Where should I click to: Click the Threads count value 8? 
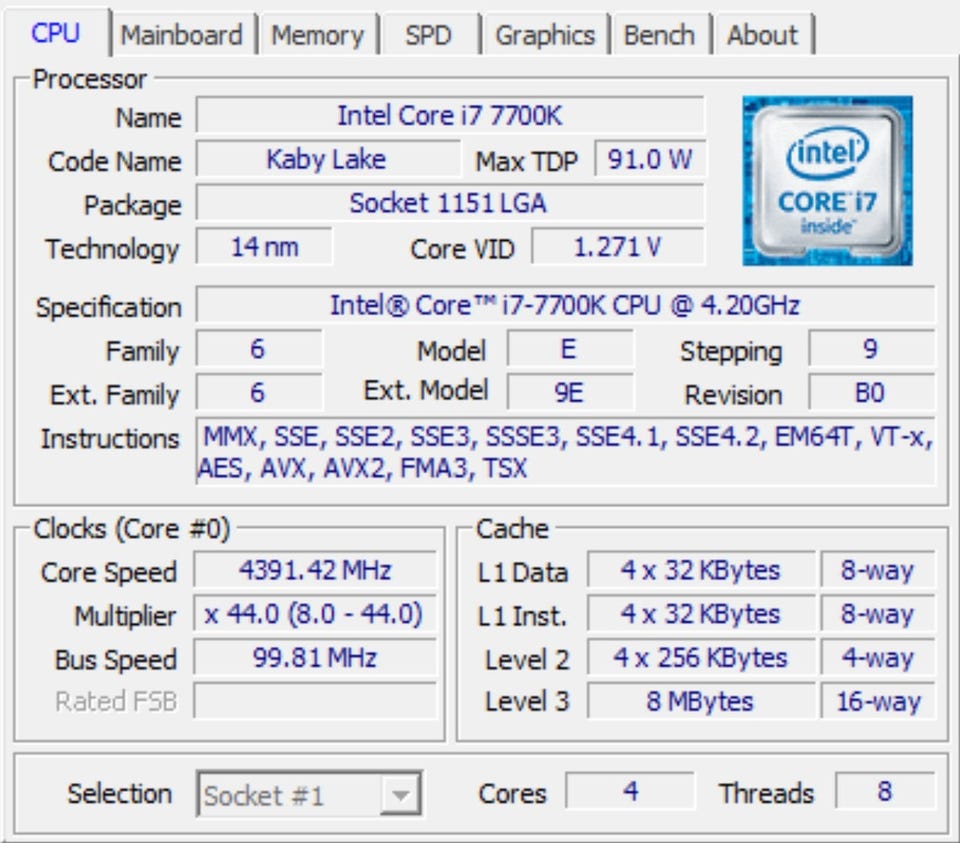pos(885,791)
